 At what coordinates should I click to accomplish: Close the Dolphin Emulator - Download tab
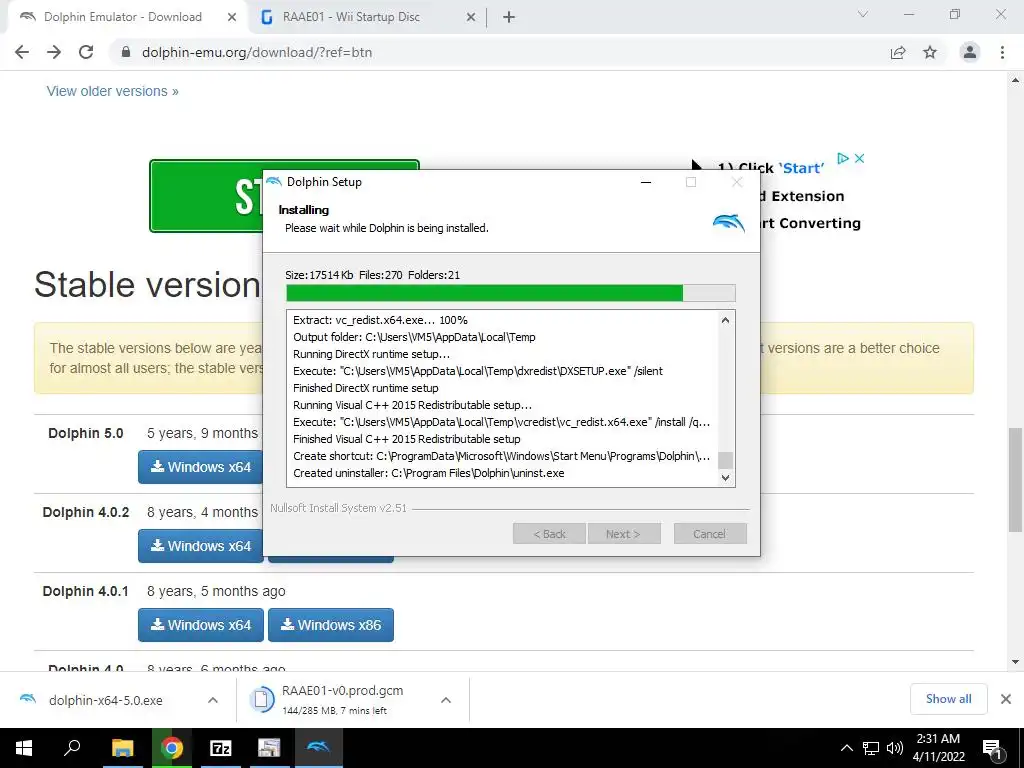[232, 17]
